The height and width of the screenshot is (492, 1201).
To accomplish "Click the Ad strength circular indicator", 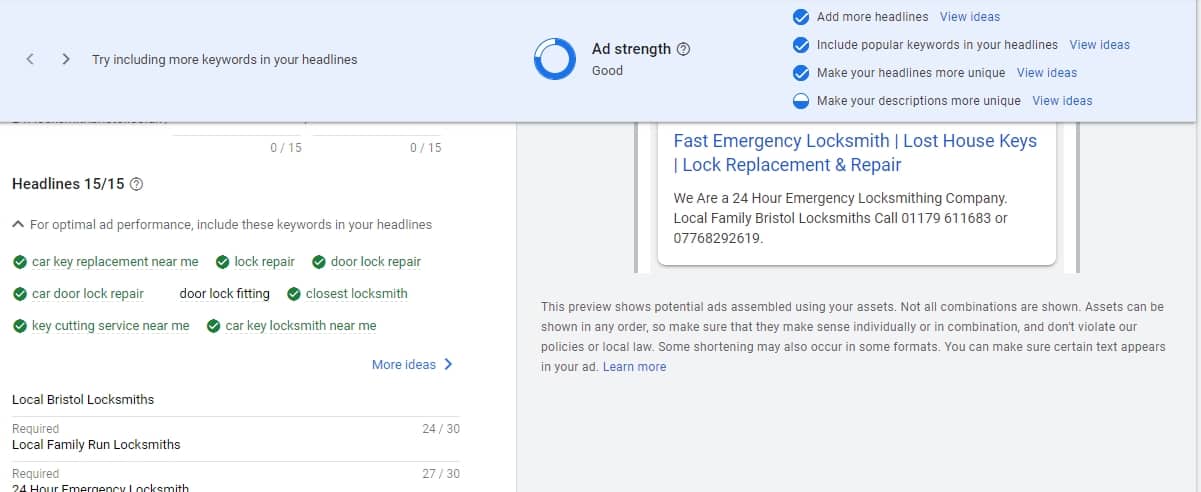I will (554, 59).
